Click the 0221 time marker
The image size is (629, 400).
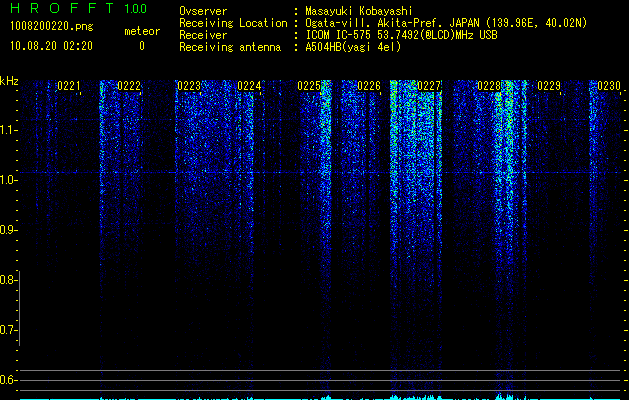pos(69,86)
